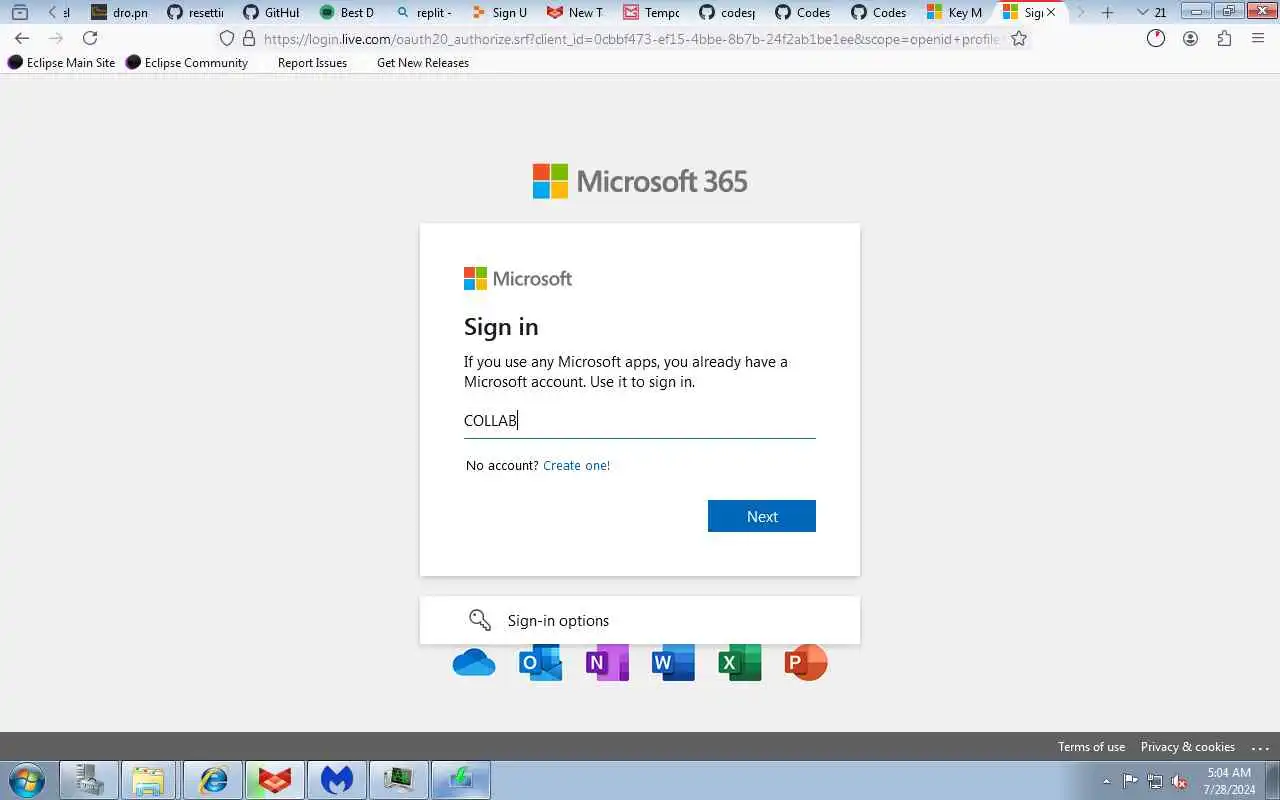Click the Excel app icon
The image size is (1280, 800).
[740, 663]
